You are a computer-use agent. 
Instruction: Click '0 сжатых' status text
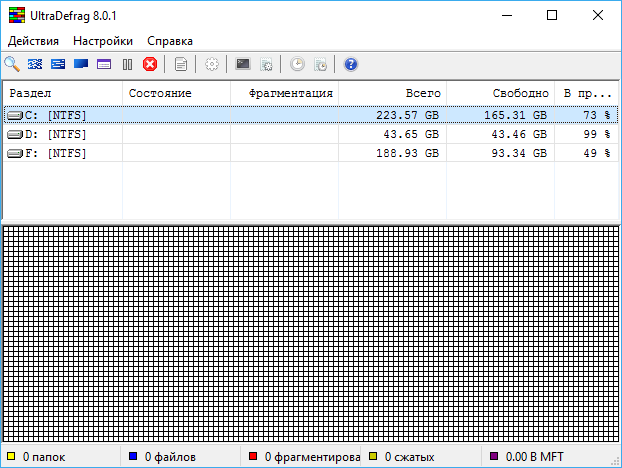pyautogui.click(x=409, y=457)
